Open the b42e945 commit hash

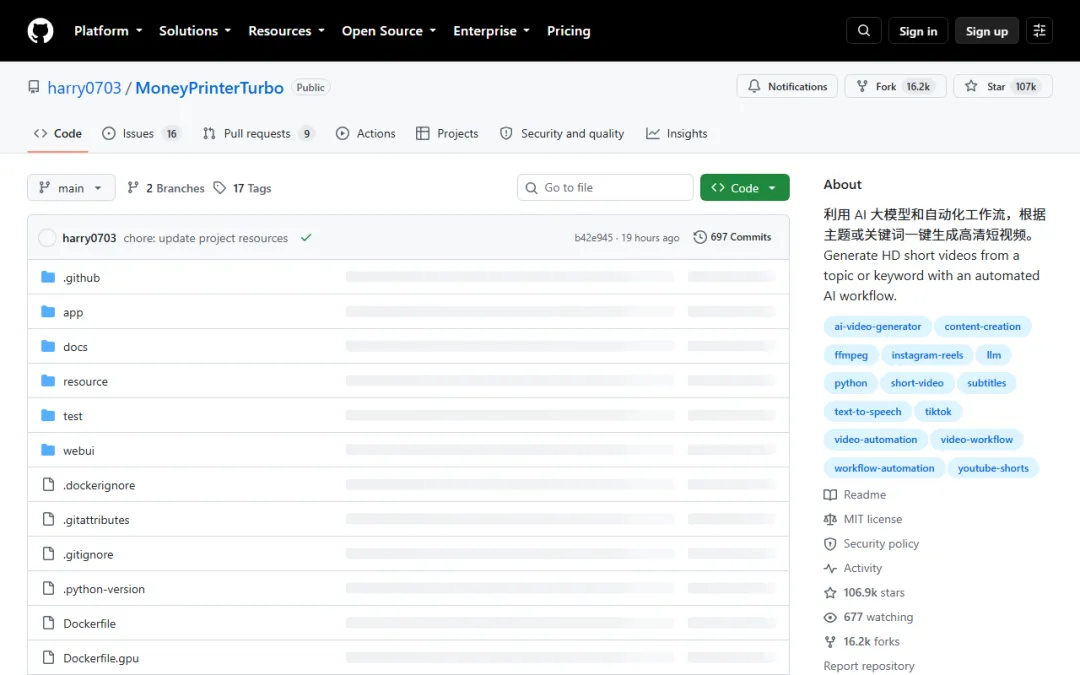tap(593, 238)
